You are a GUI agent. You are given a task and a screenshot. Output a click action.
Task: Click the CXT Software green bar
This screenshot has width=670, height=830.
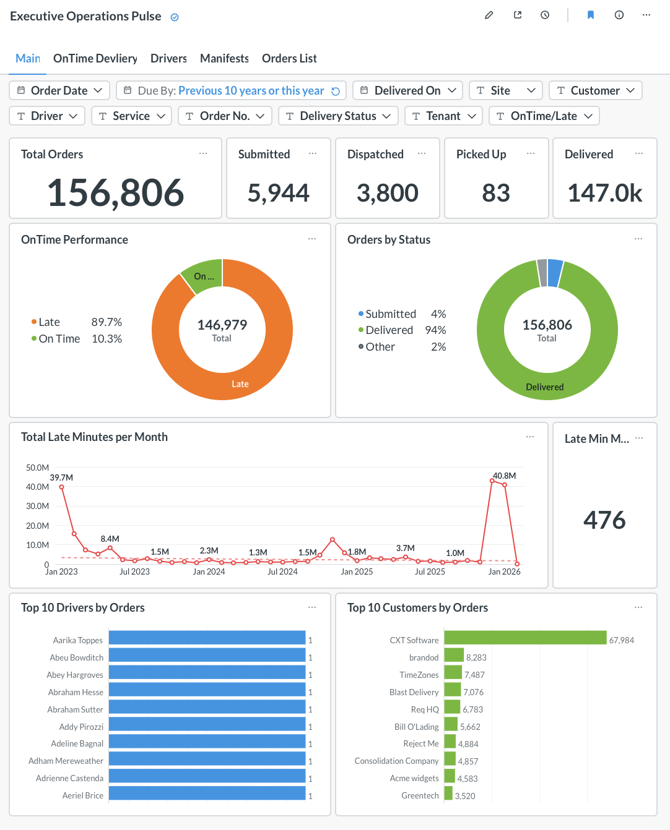point(525,639)
